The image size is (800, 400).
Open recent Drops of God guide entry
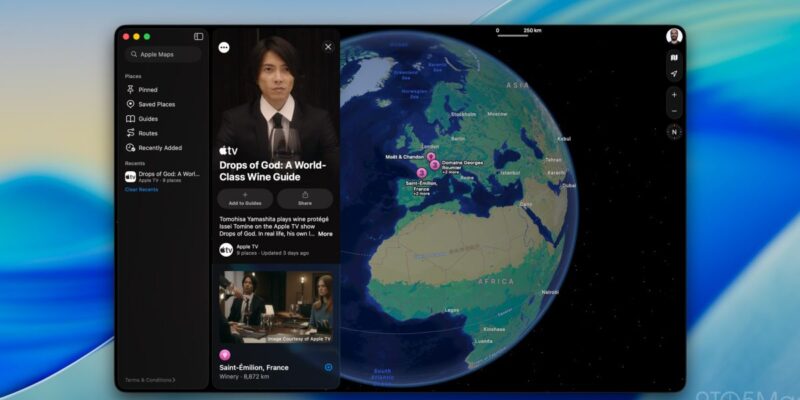pyautogui.click(x=162, y=177)
